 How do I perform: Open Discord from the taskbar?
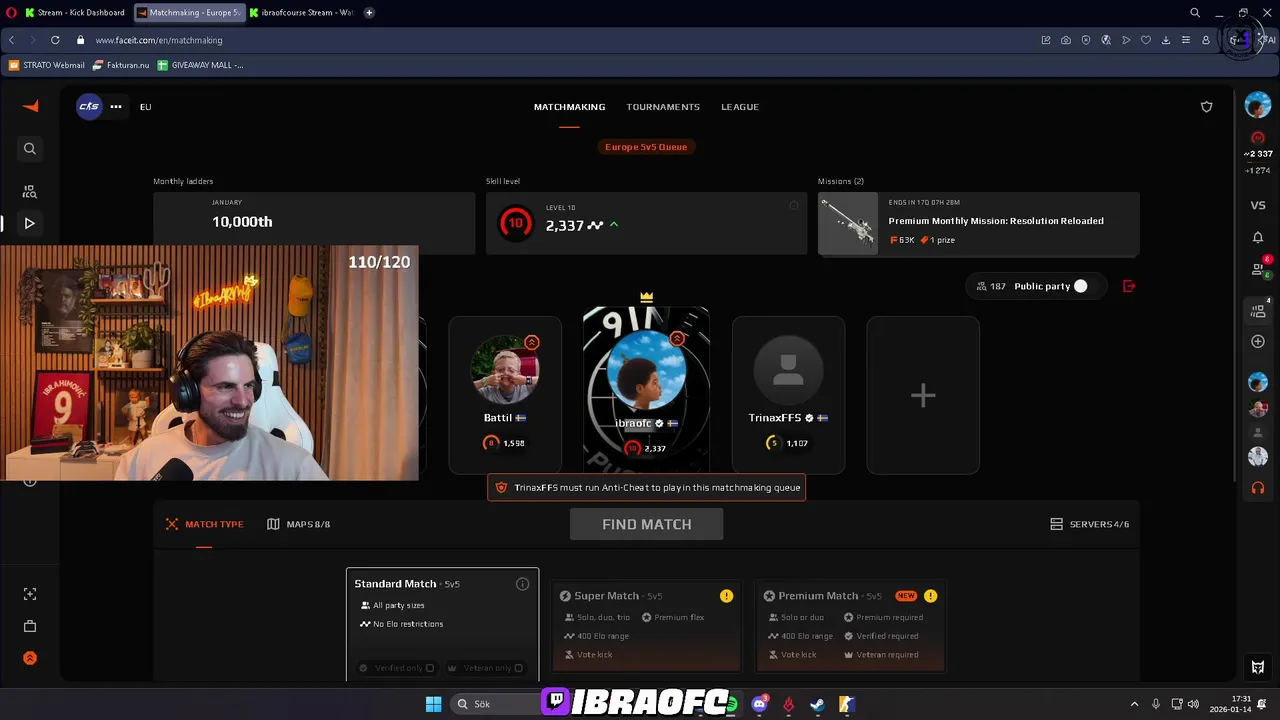759,704
